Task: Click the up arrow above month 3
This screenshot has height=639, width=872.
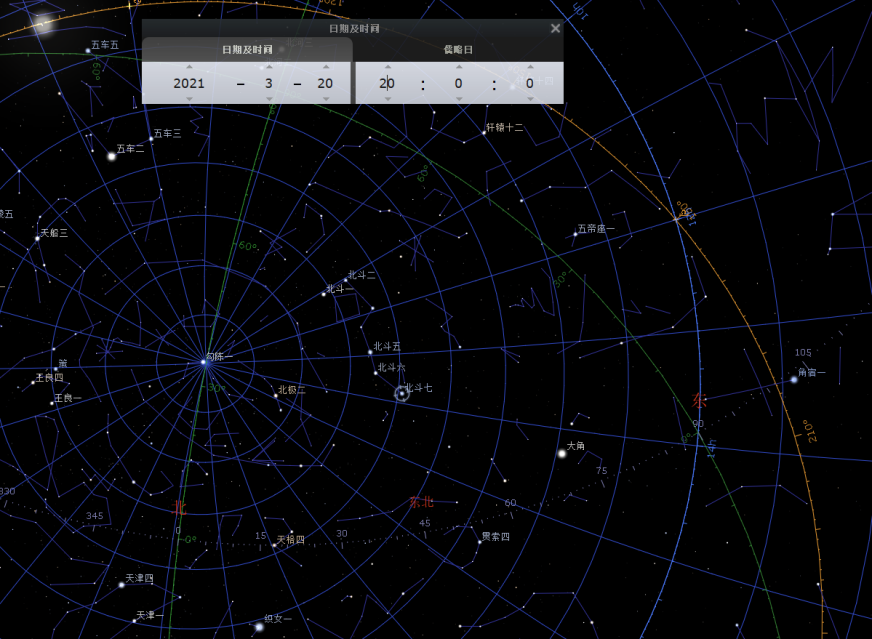Action: tap(268, 67)
